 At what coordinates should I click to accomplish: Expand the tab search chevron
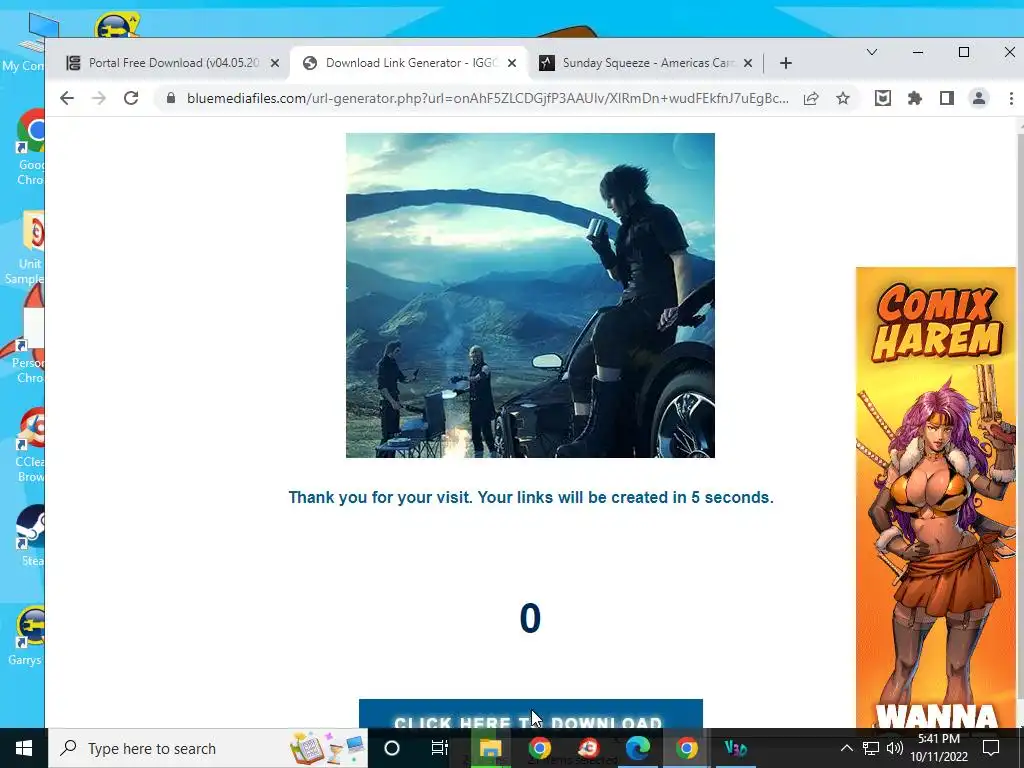[872, 52]
